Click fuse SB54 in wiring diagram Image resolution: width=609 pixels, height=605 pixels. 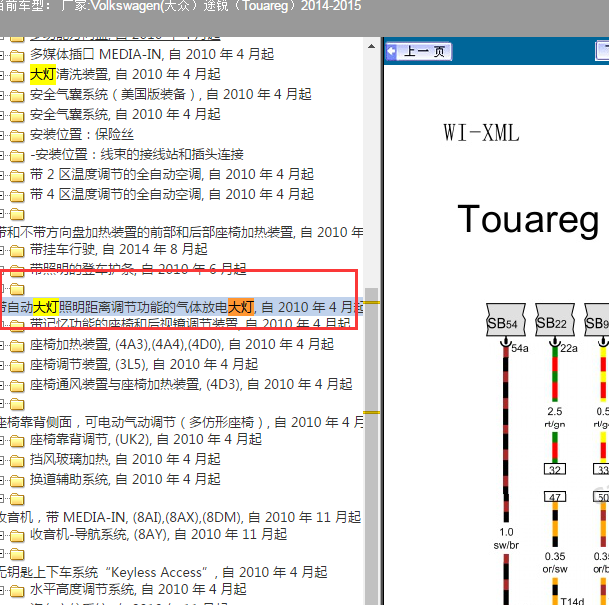point(506,320)
